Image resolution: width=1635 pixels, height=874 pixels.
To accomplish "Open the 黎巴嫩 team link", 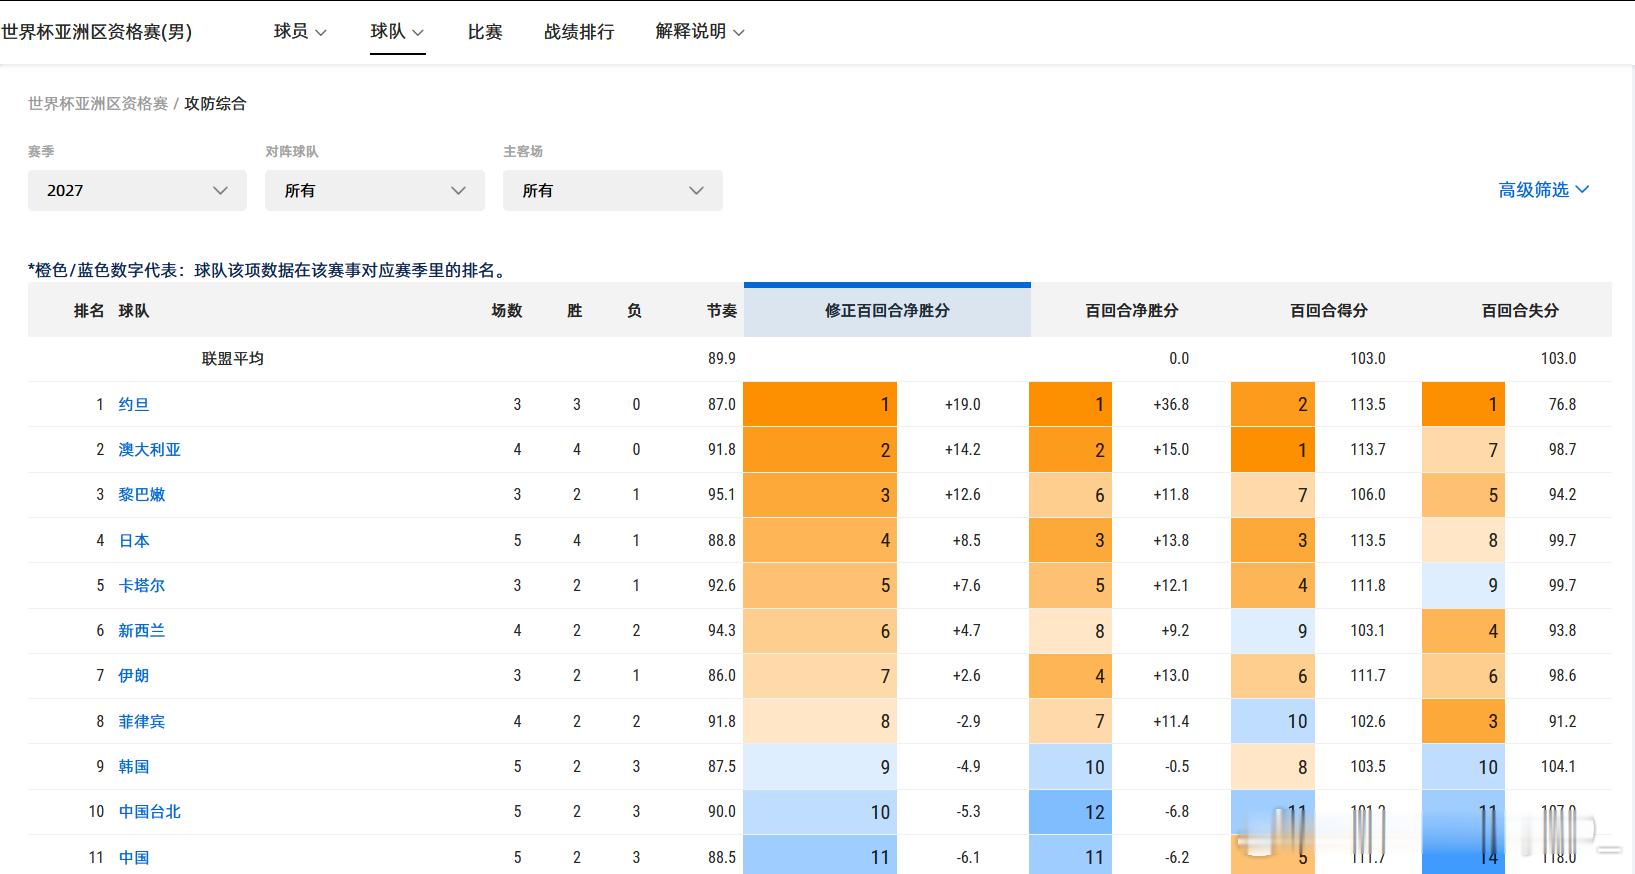I will point(142,494).
